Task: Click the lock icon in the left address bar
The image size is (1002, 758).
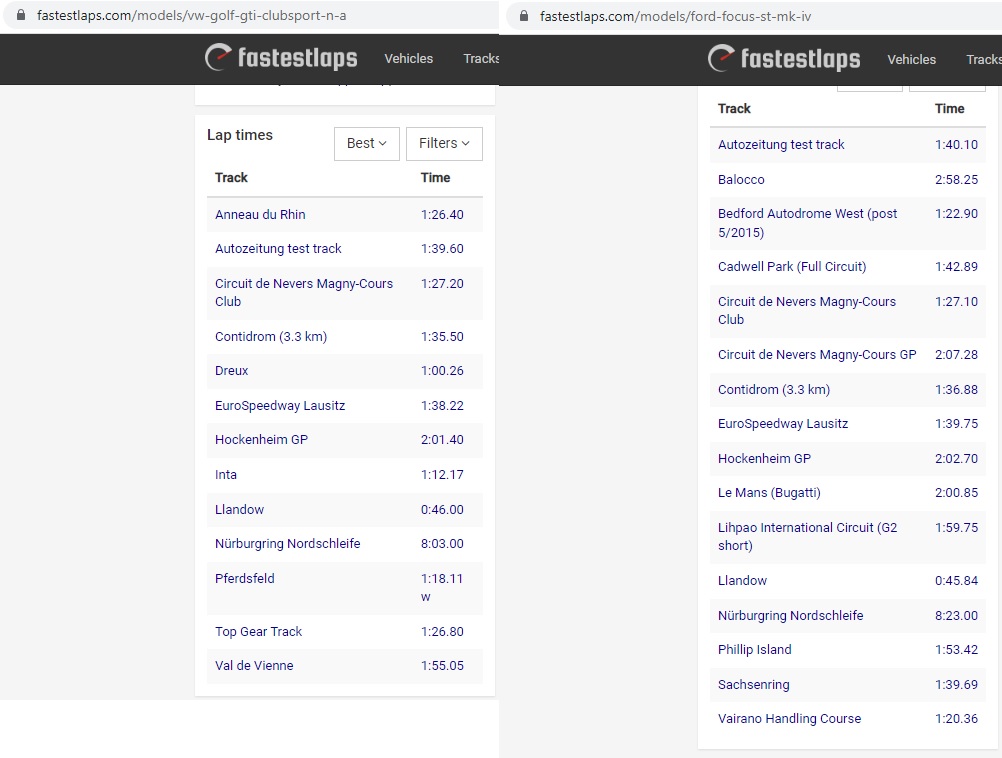Action: (20, 15)
